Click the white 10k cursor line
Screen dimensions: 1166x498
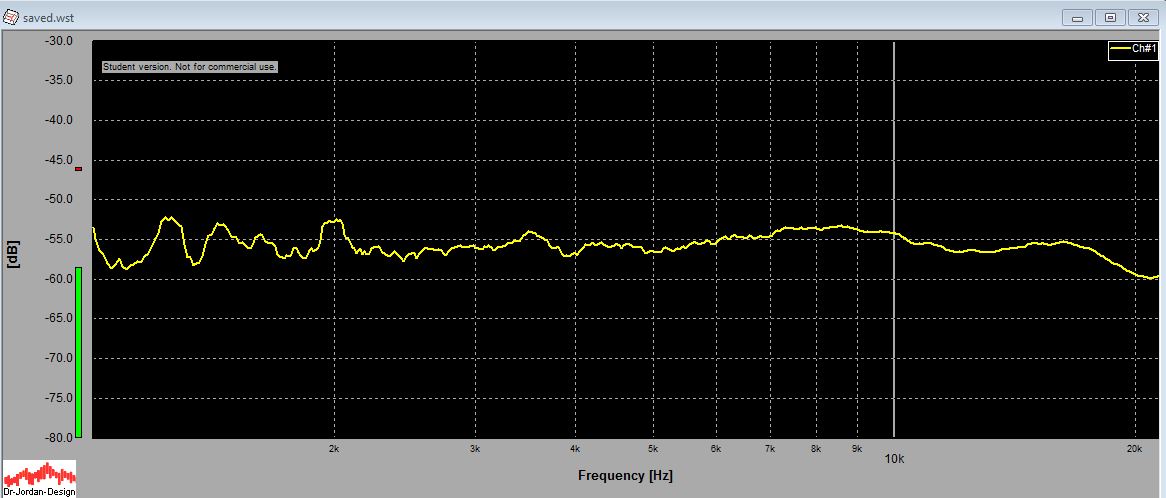click(893, 239)
